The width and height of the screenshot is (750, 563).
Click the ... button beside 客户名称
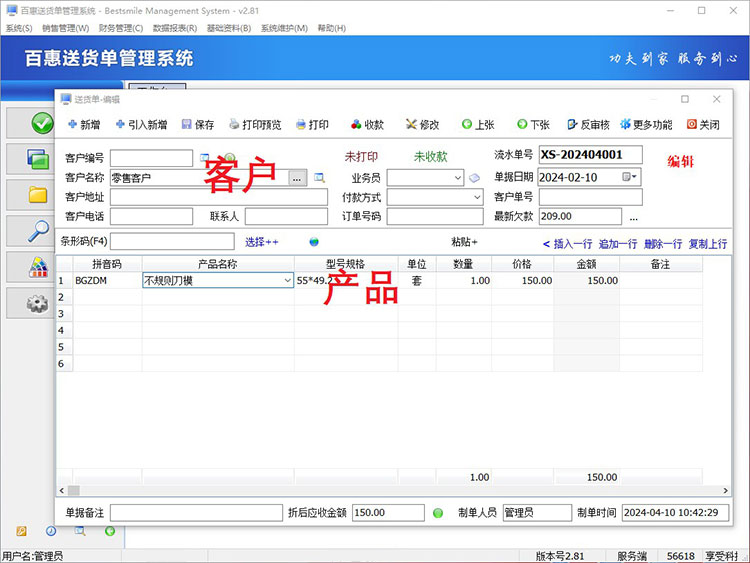(297, 178)
